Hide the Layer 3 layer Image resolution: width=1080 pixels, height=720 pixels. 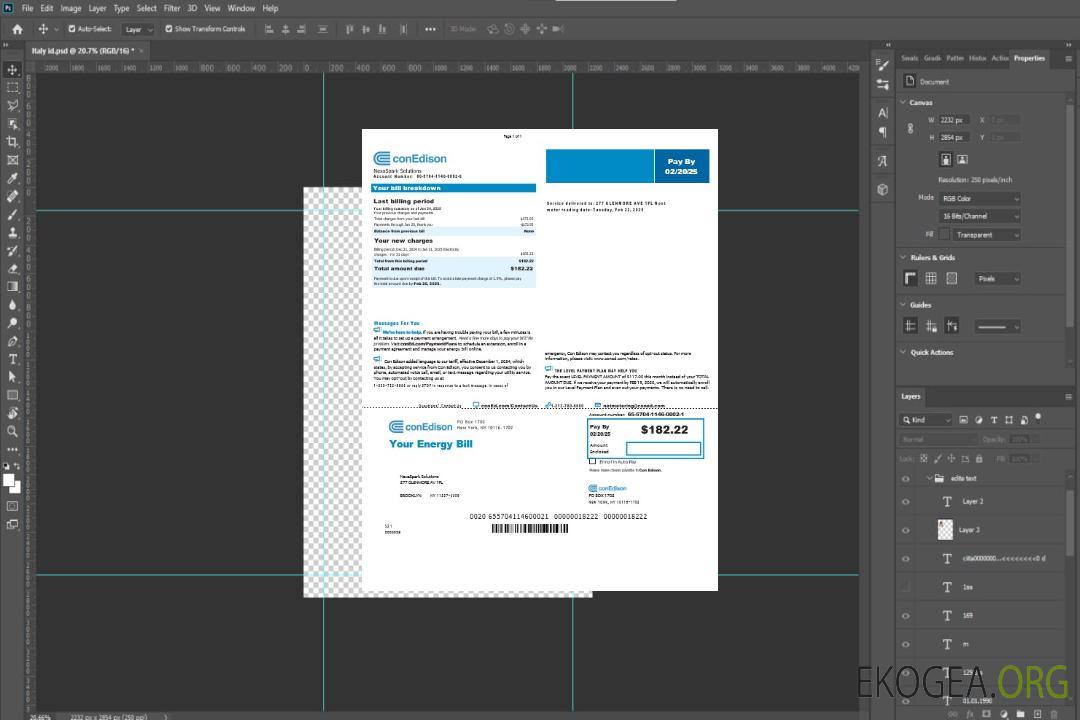(x=906, y=530)
